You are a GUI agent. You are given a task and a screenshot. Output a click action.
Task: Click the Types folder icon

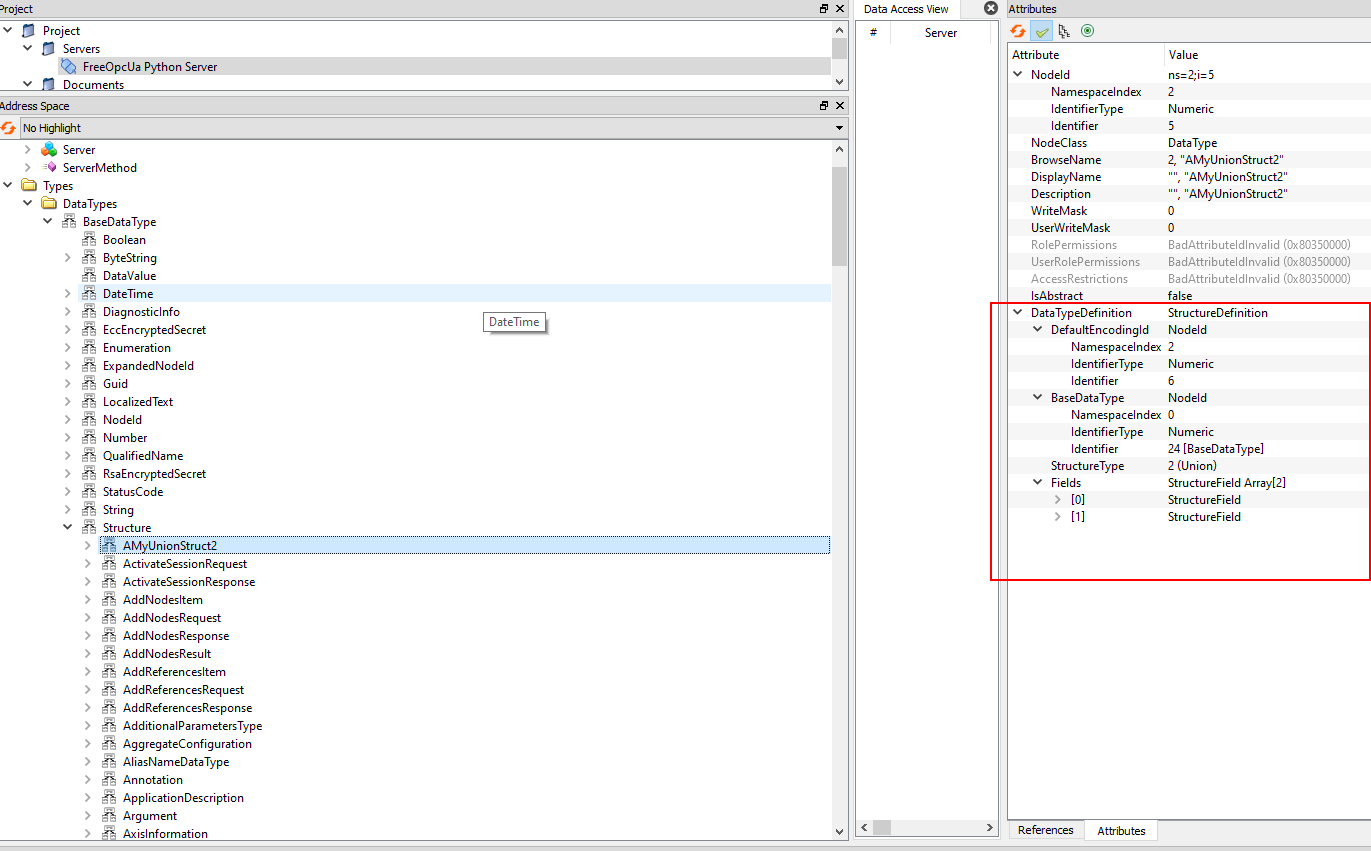29,186
